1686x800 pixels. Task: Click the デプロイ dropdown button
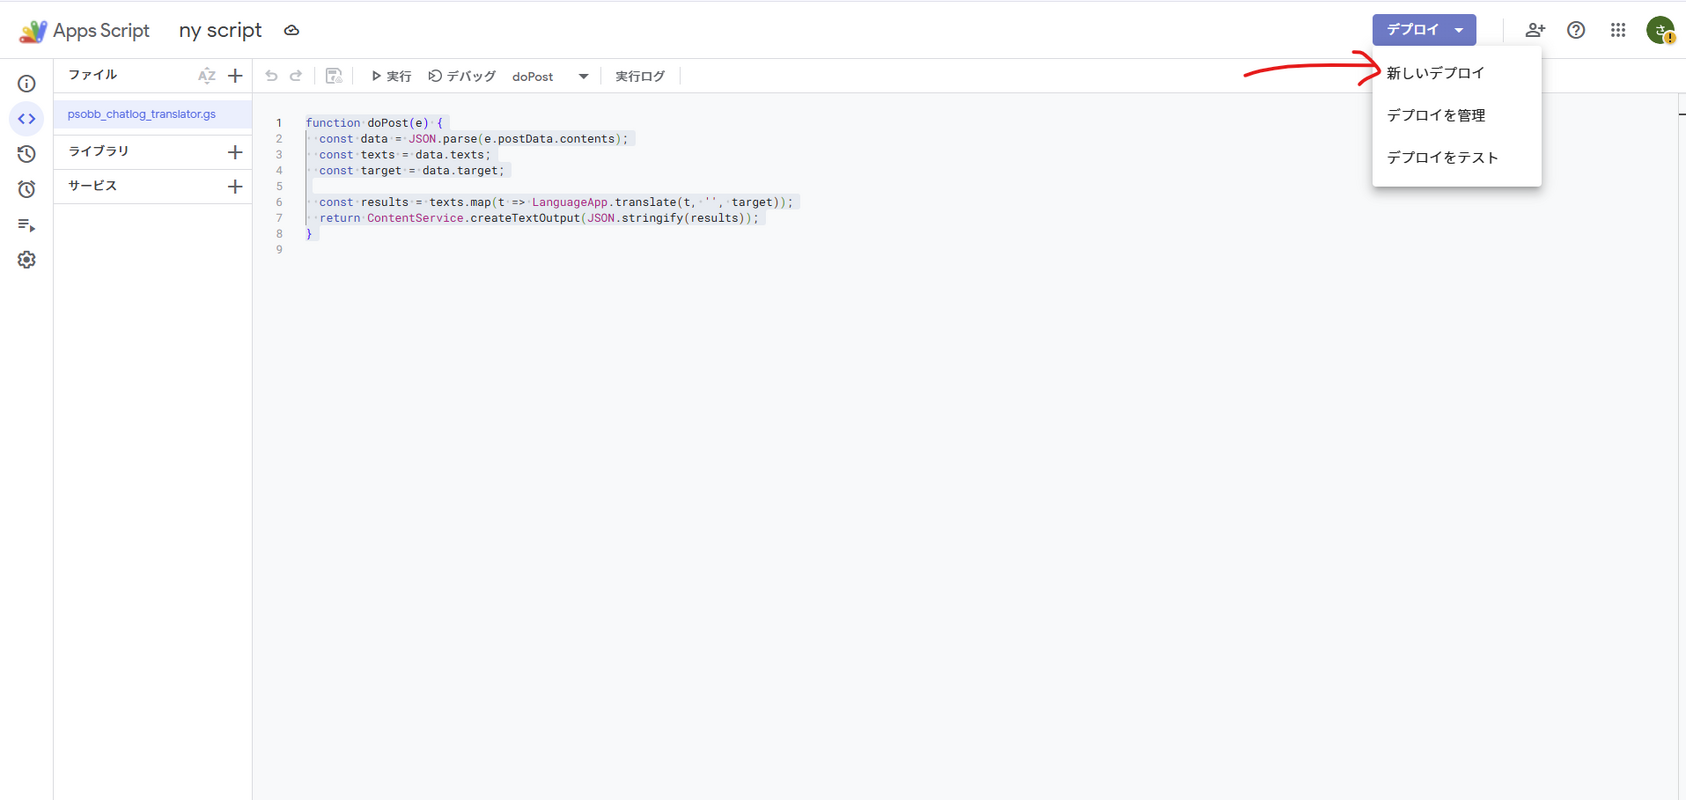click(1423, 30)
